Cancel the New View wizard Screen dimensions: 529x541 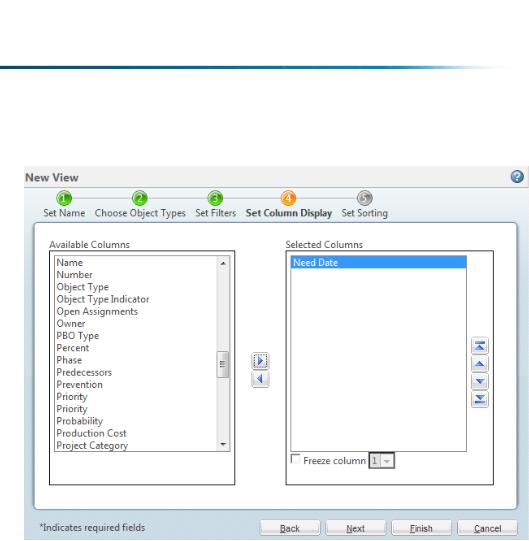tap(488, 528)
